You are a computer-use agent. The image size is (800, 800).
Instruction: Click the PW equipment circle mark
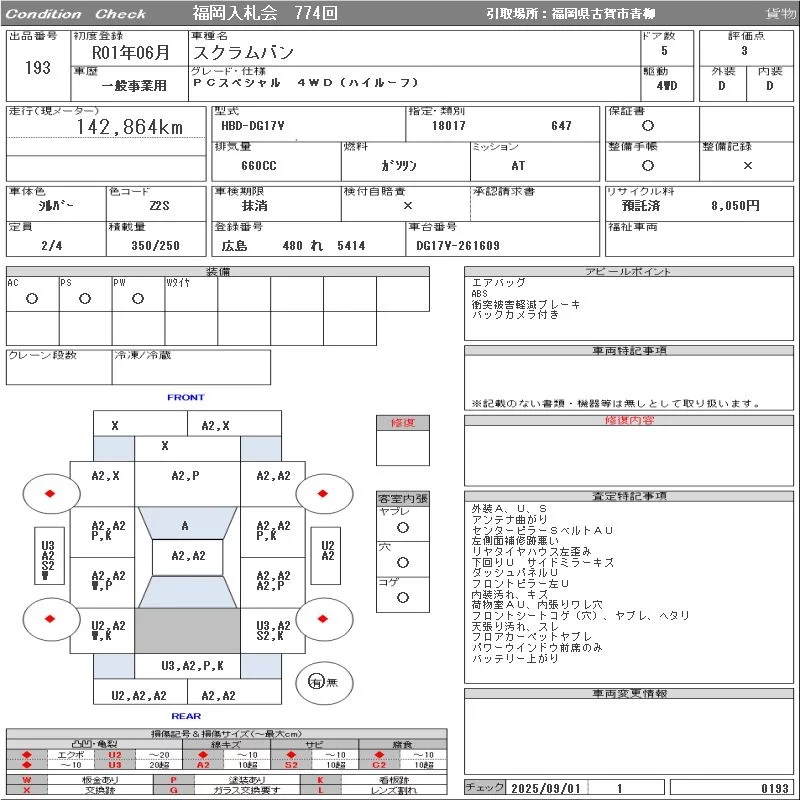click(138, 298)
